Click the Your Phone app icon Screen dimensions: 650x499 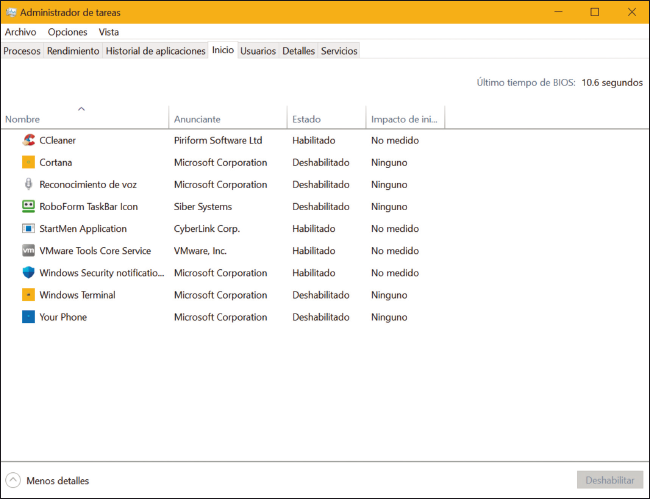pos(29,317)
